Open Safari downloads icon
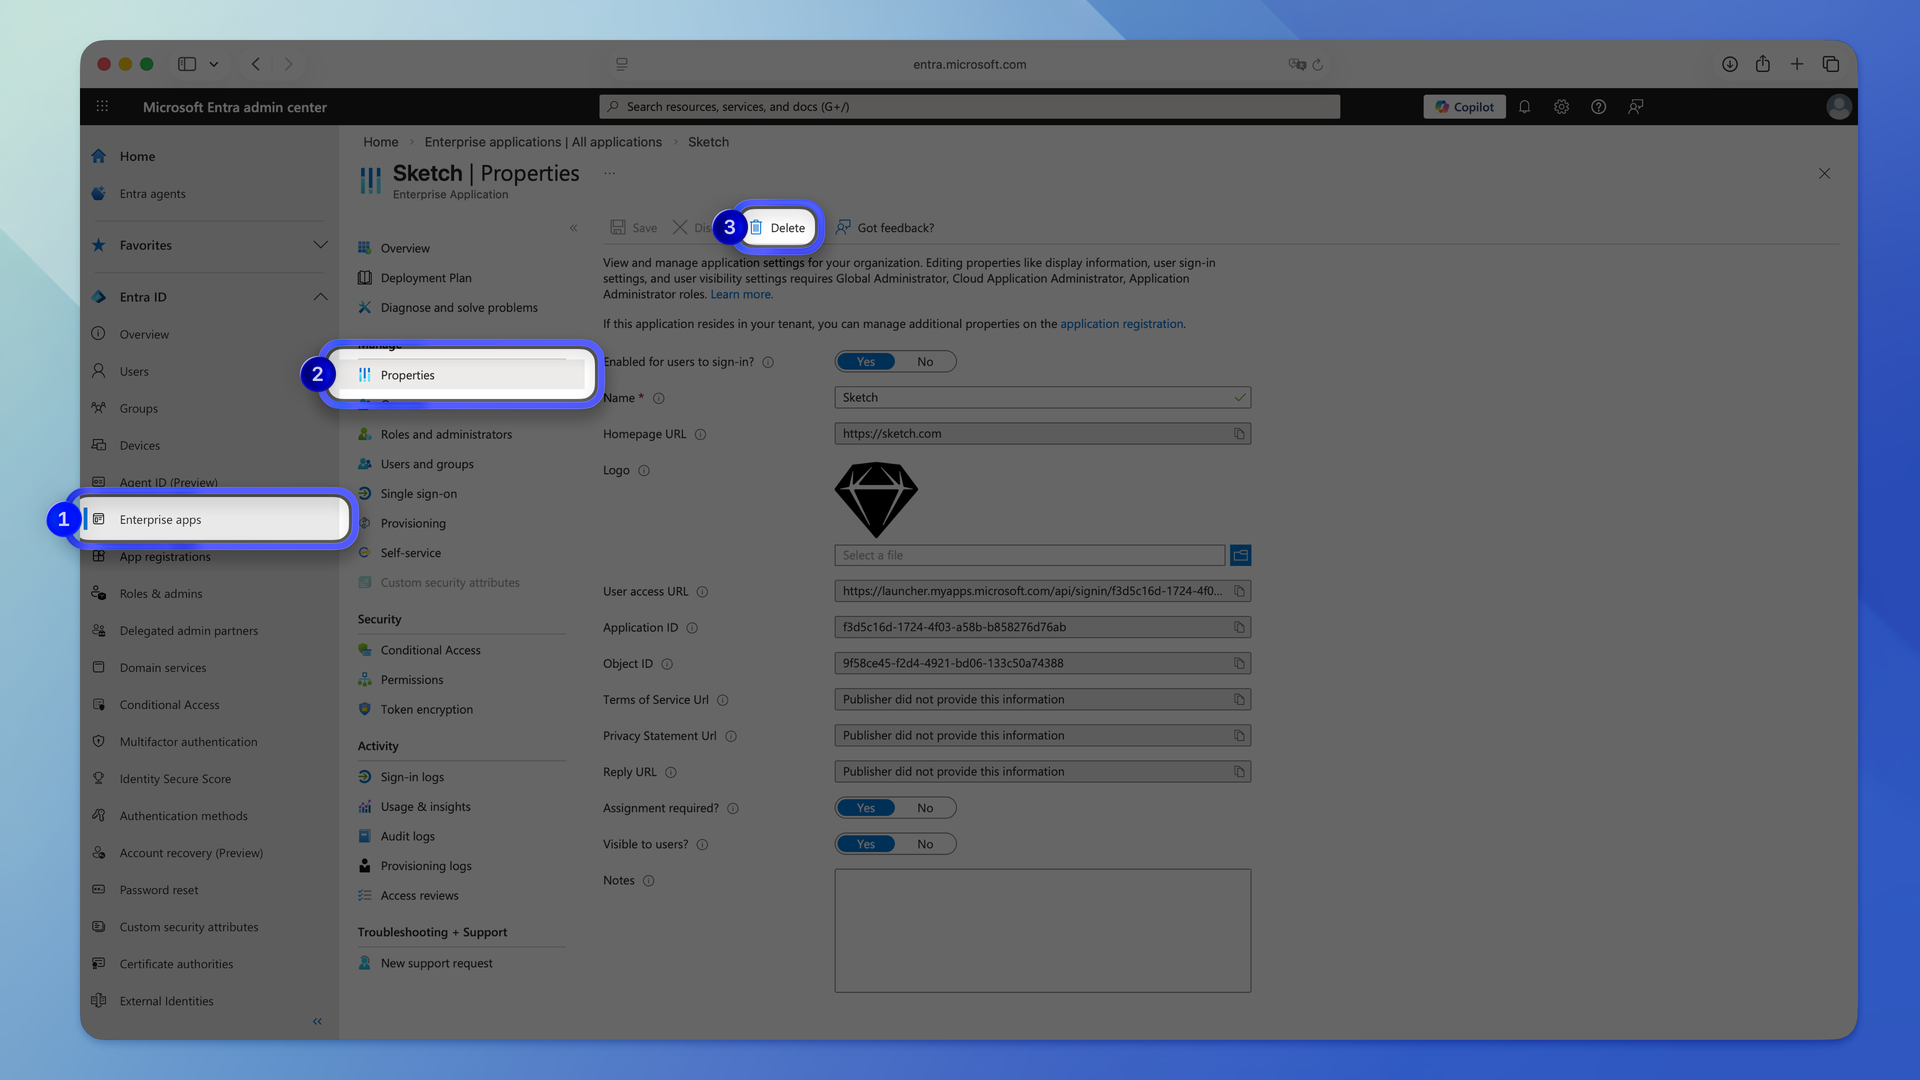This screenshot has height=1080, width=1920. tap(1729, 64)
